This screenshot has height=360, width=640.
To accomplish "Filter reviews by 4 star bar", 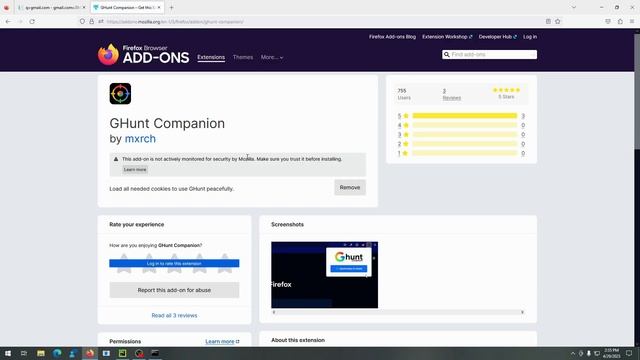I will point(464,125).
